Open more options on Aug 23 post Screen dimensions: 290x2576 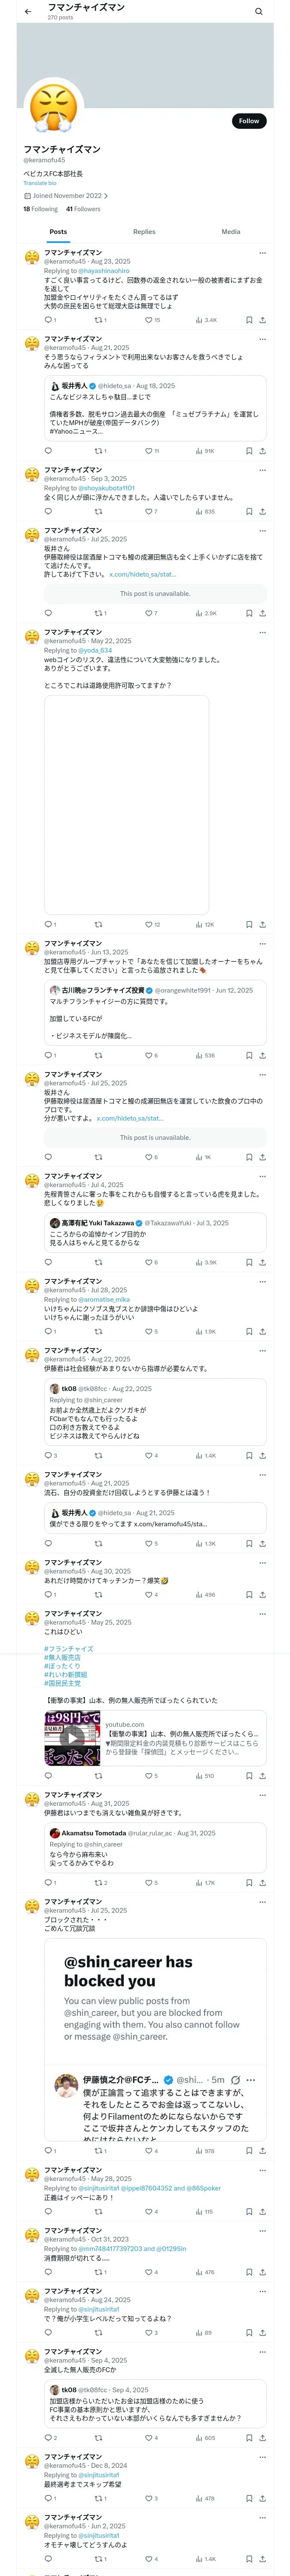(x=262, y=253)
